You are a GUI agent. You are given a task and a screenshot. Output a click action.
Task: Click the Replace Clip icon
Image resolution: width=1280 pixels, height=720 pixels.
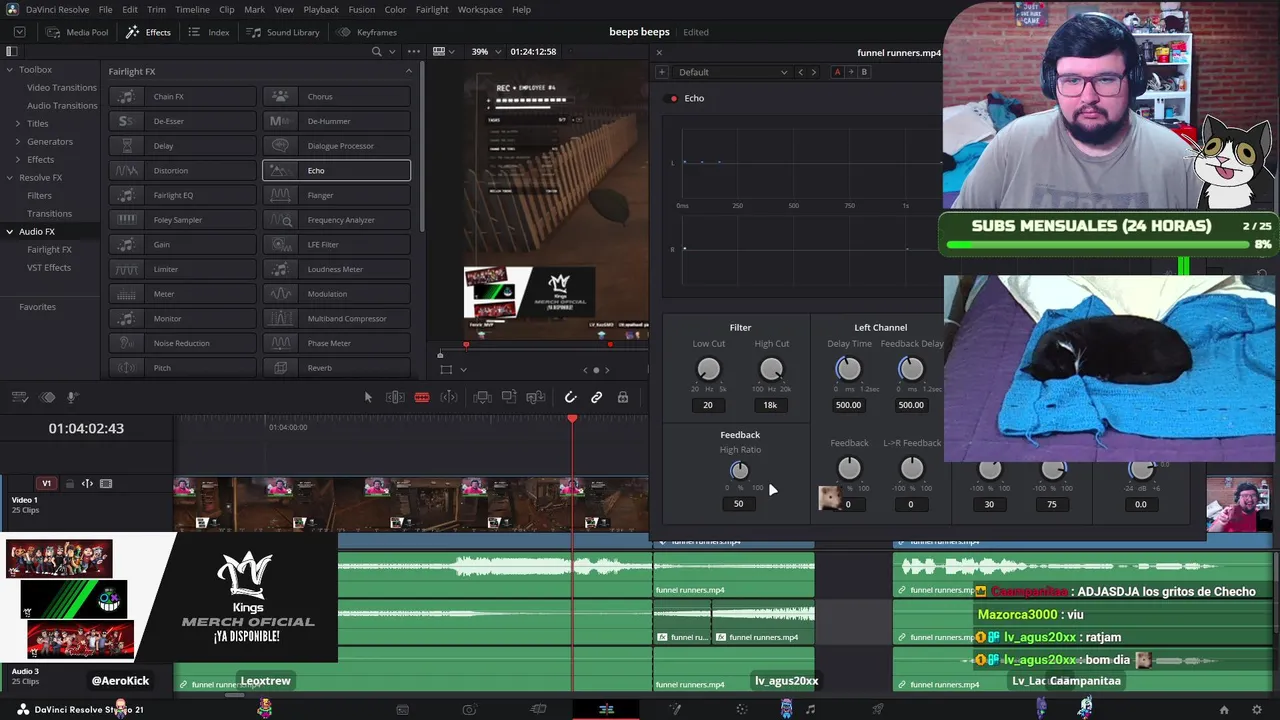(x=536, y=397)
